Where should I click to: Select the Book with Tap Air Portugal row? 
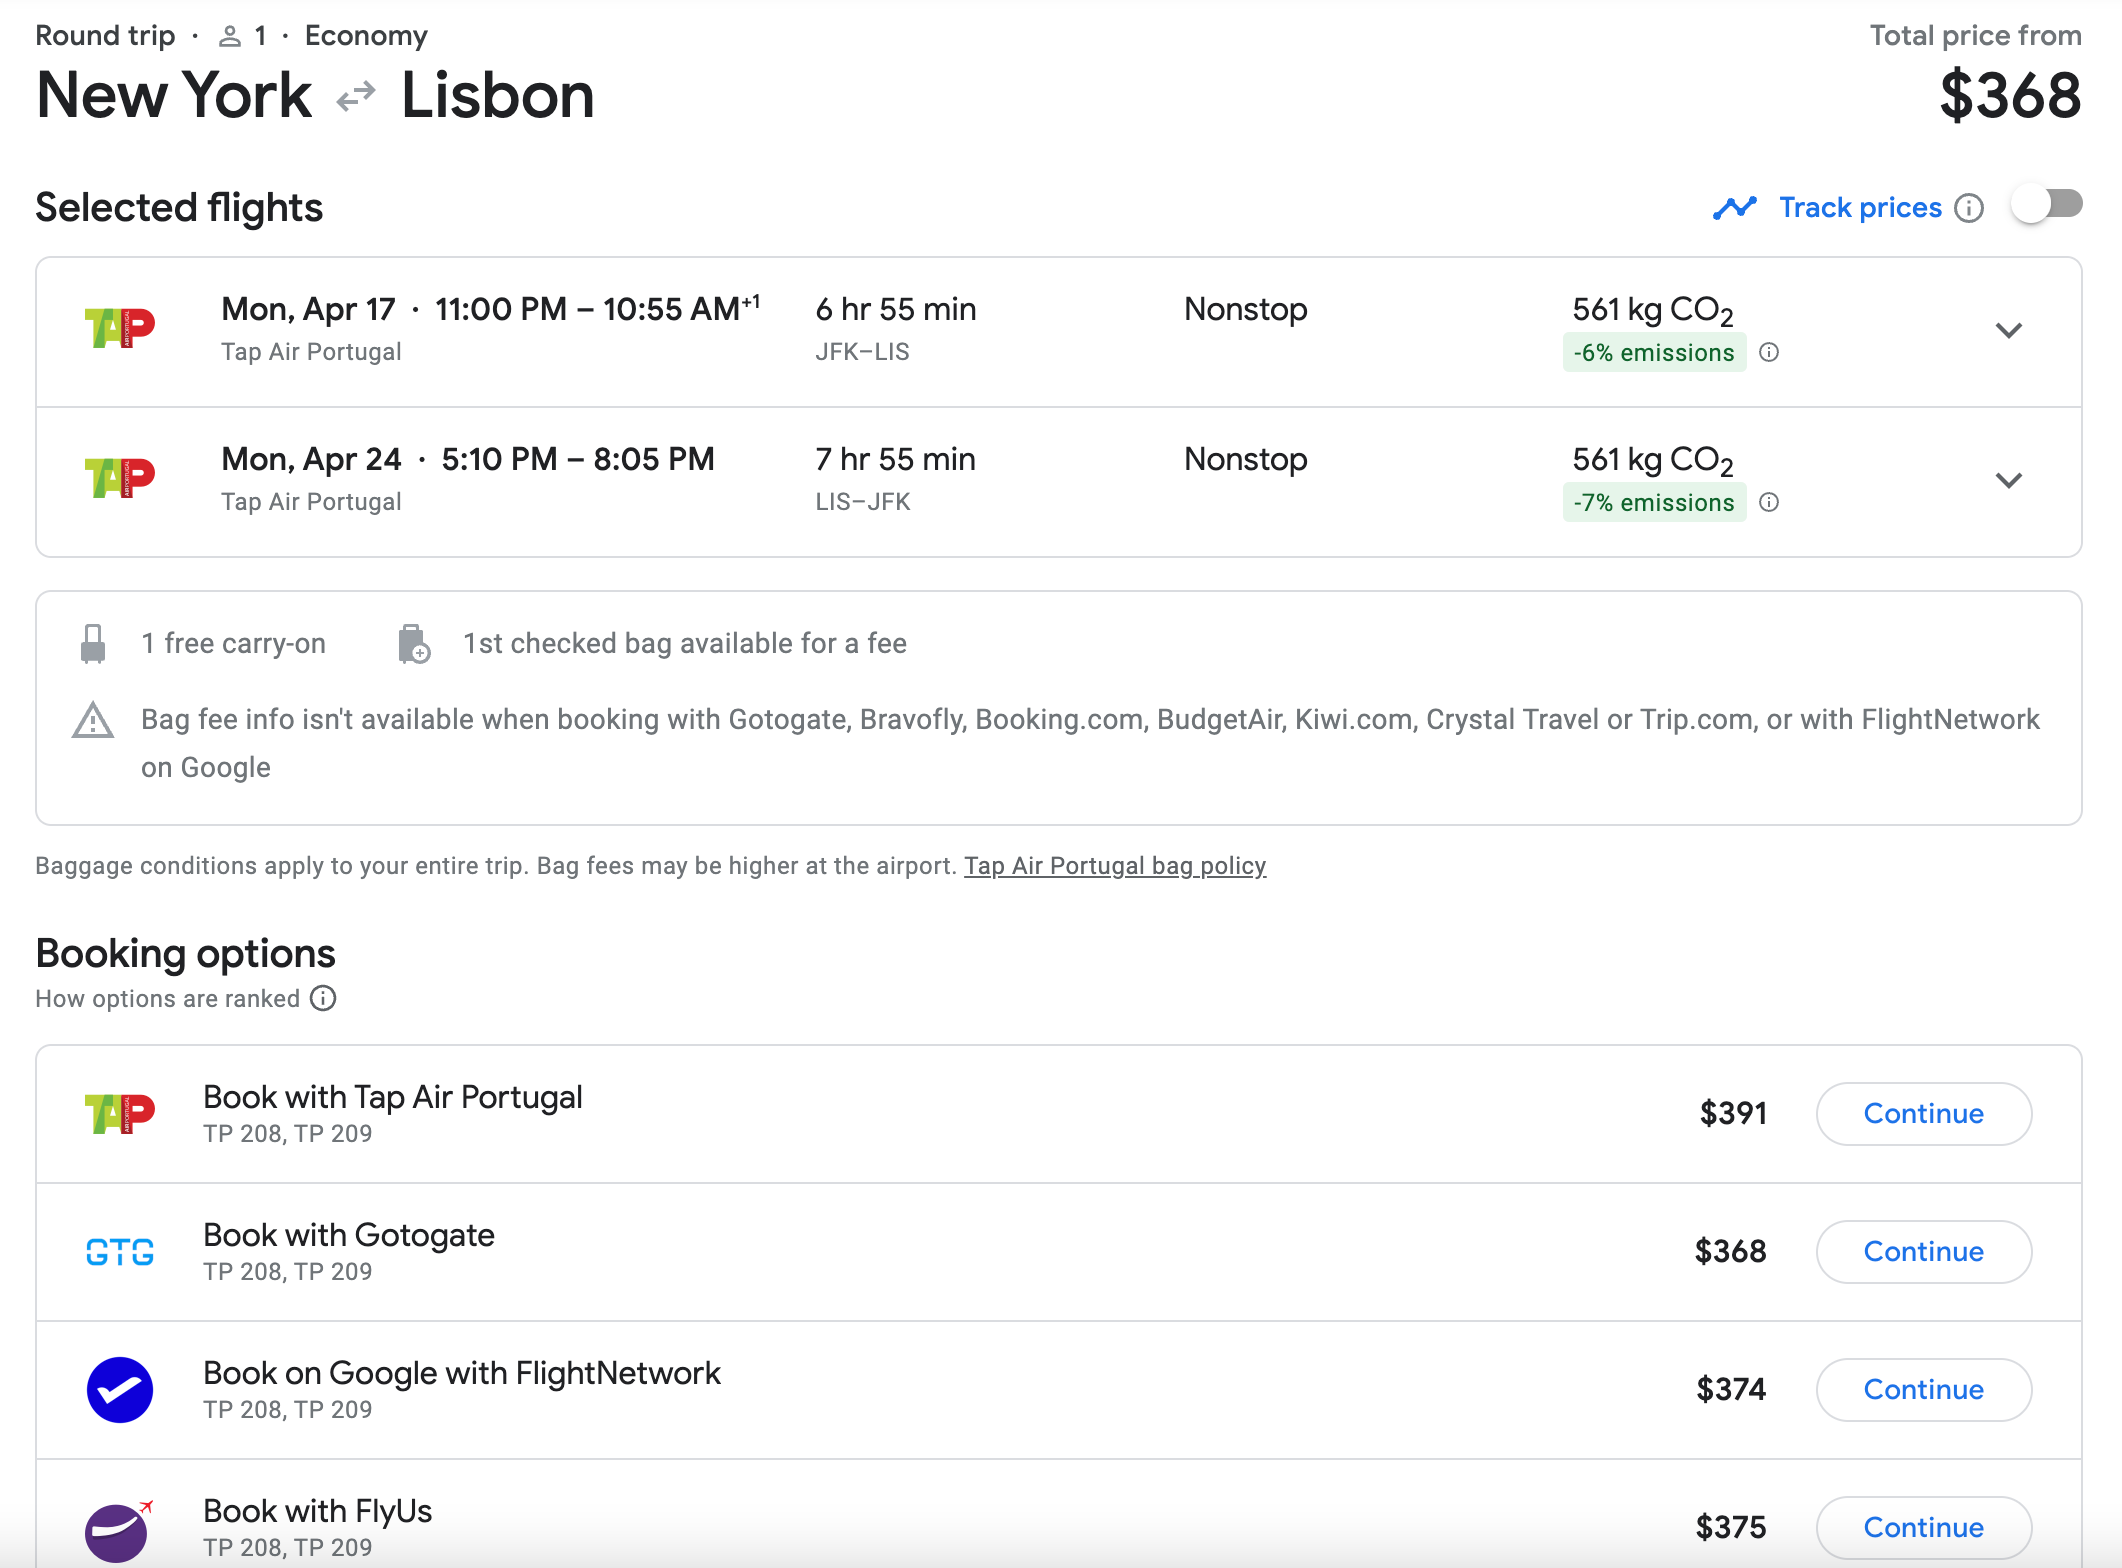[x=1059, y=1114]
